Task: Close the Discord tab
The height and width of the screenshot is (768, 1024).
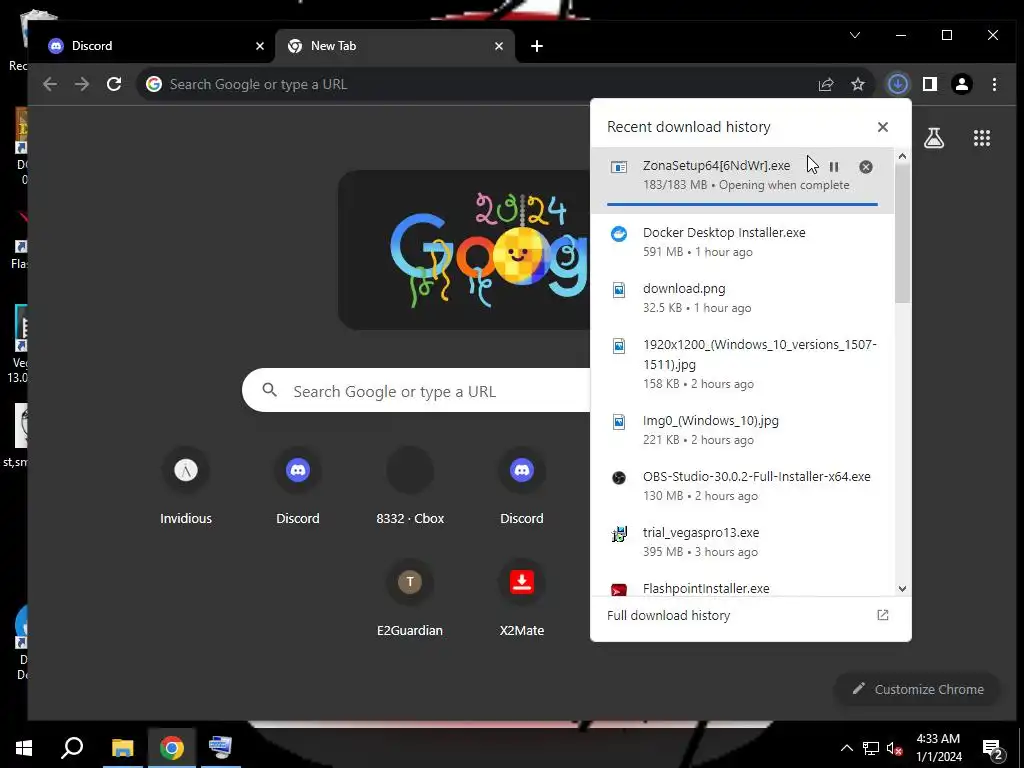Action: point(260,46)
